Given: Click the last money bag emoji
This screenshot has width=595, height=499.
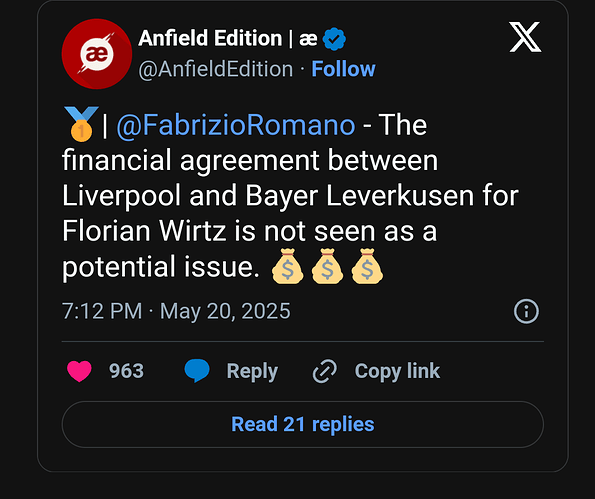Looking at the screenshot, I should pyautogui.click(x=367, y=266).
